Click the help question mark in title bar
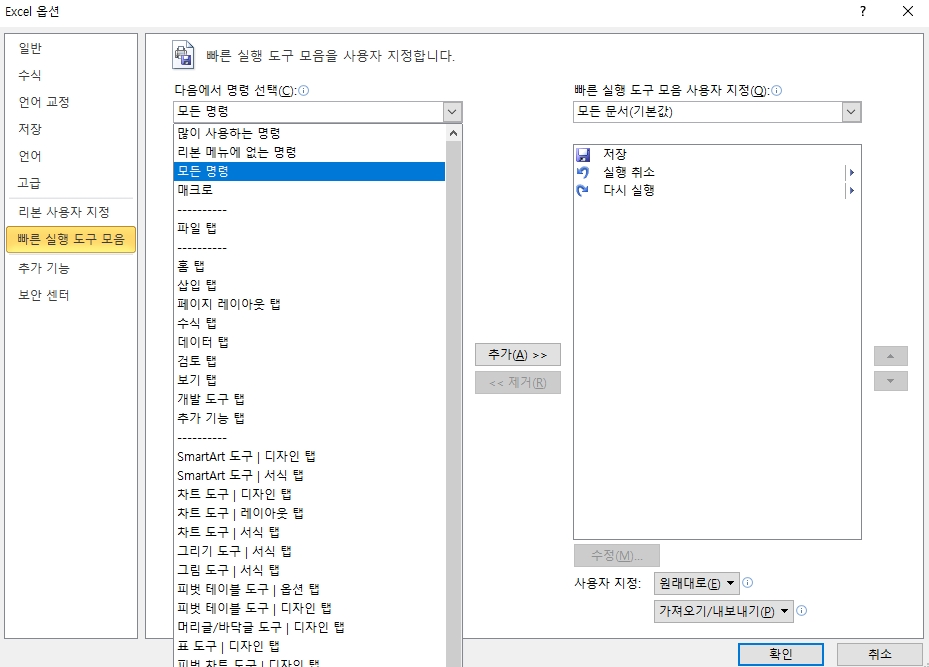929x667 pixels. click(x=863, y=11)
